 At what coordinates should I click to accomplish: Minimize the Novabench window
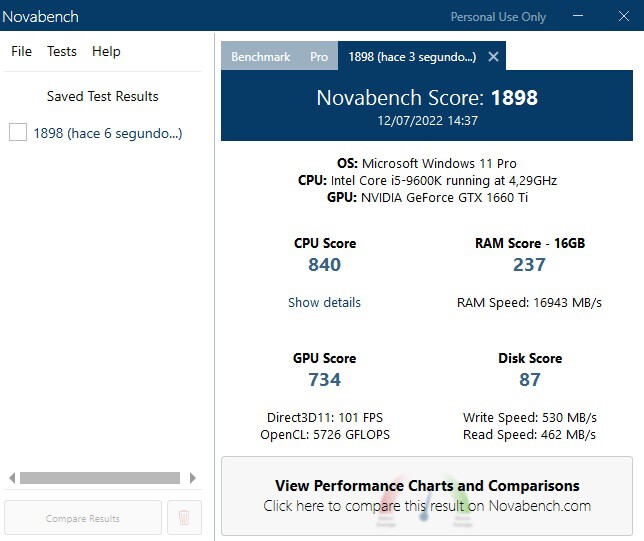(578, 16)
